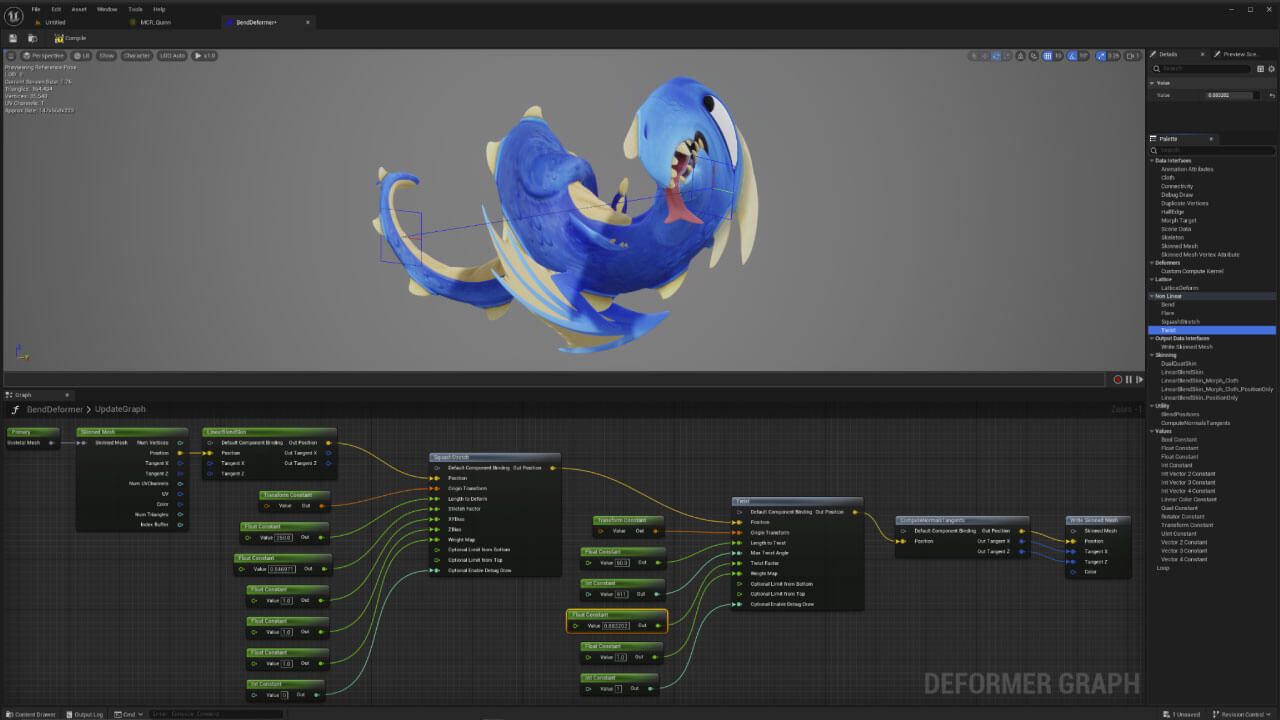Open the viewport options hamburger menu
The image size is (1280, 720).
click(11, 56)
